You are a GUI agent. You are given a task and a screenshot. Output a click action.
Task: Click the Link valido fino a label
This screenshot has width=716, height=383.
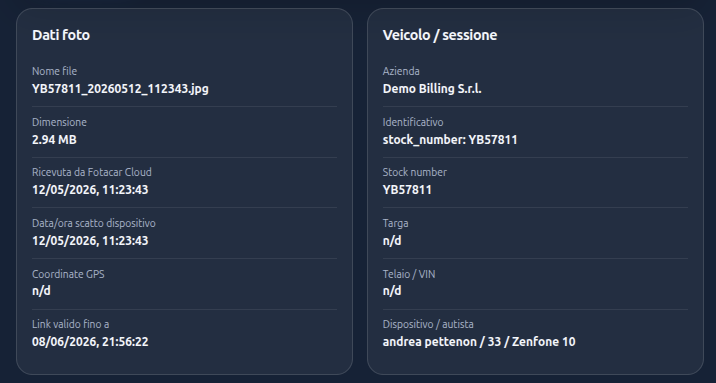pos(70,324)
